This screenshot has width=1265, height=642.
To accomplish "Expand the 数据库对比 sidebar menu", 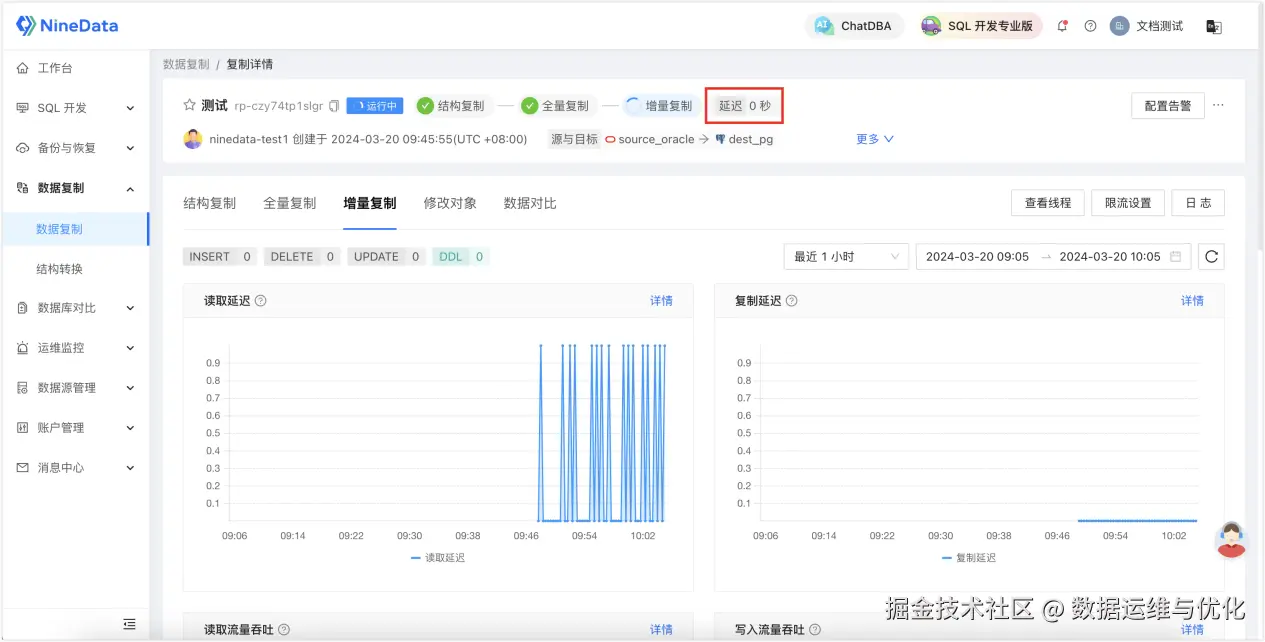I will [75, 308].
